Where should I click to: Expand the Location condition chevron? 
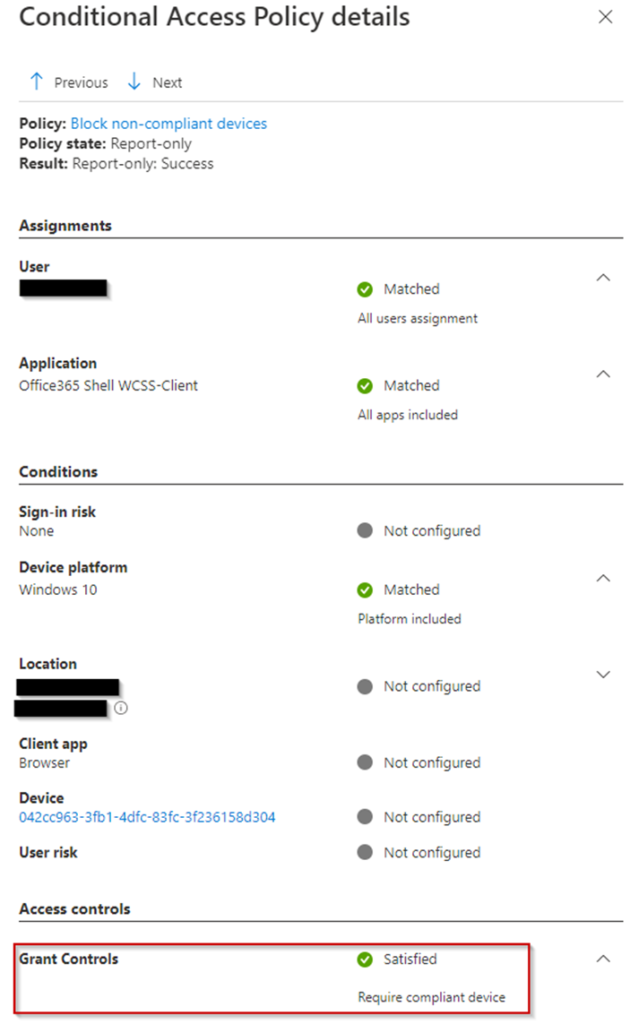[x=603, y=674]
